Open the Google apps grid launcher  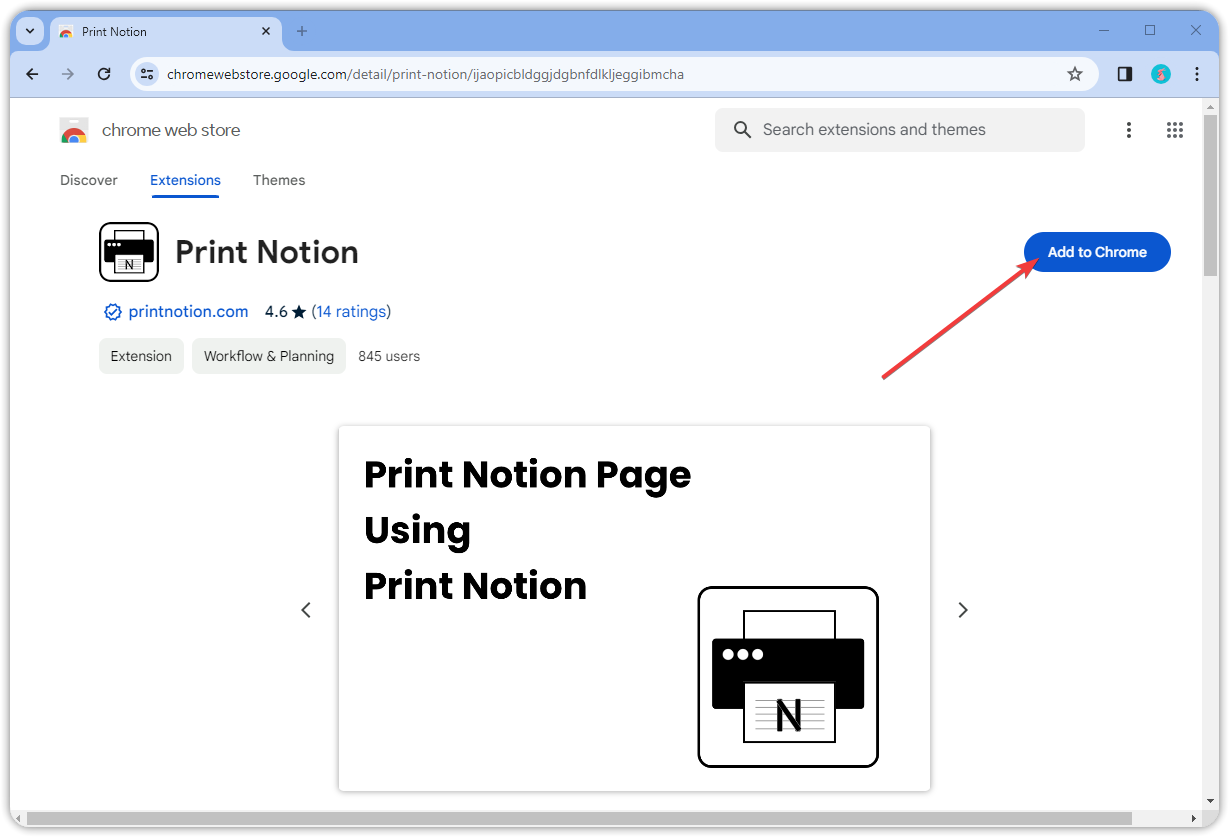(x=1175, y=130)
